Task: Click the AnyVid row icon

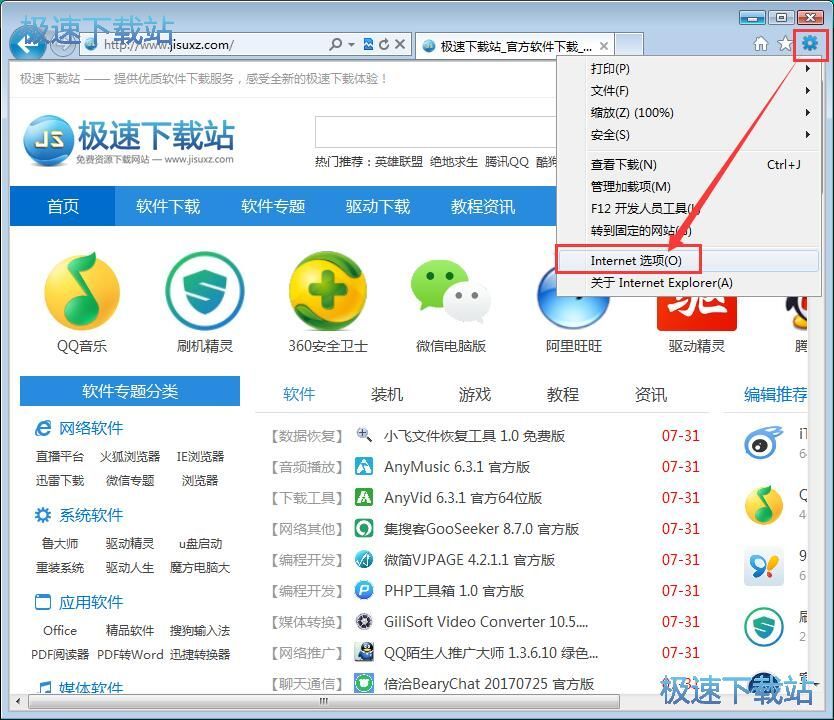Action: click(364, 497)
